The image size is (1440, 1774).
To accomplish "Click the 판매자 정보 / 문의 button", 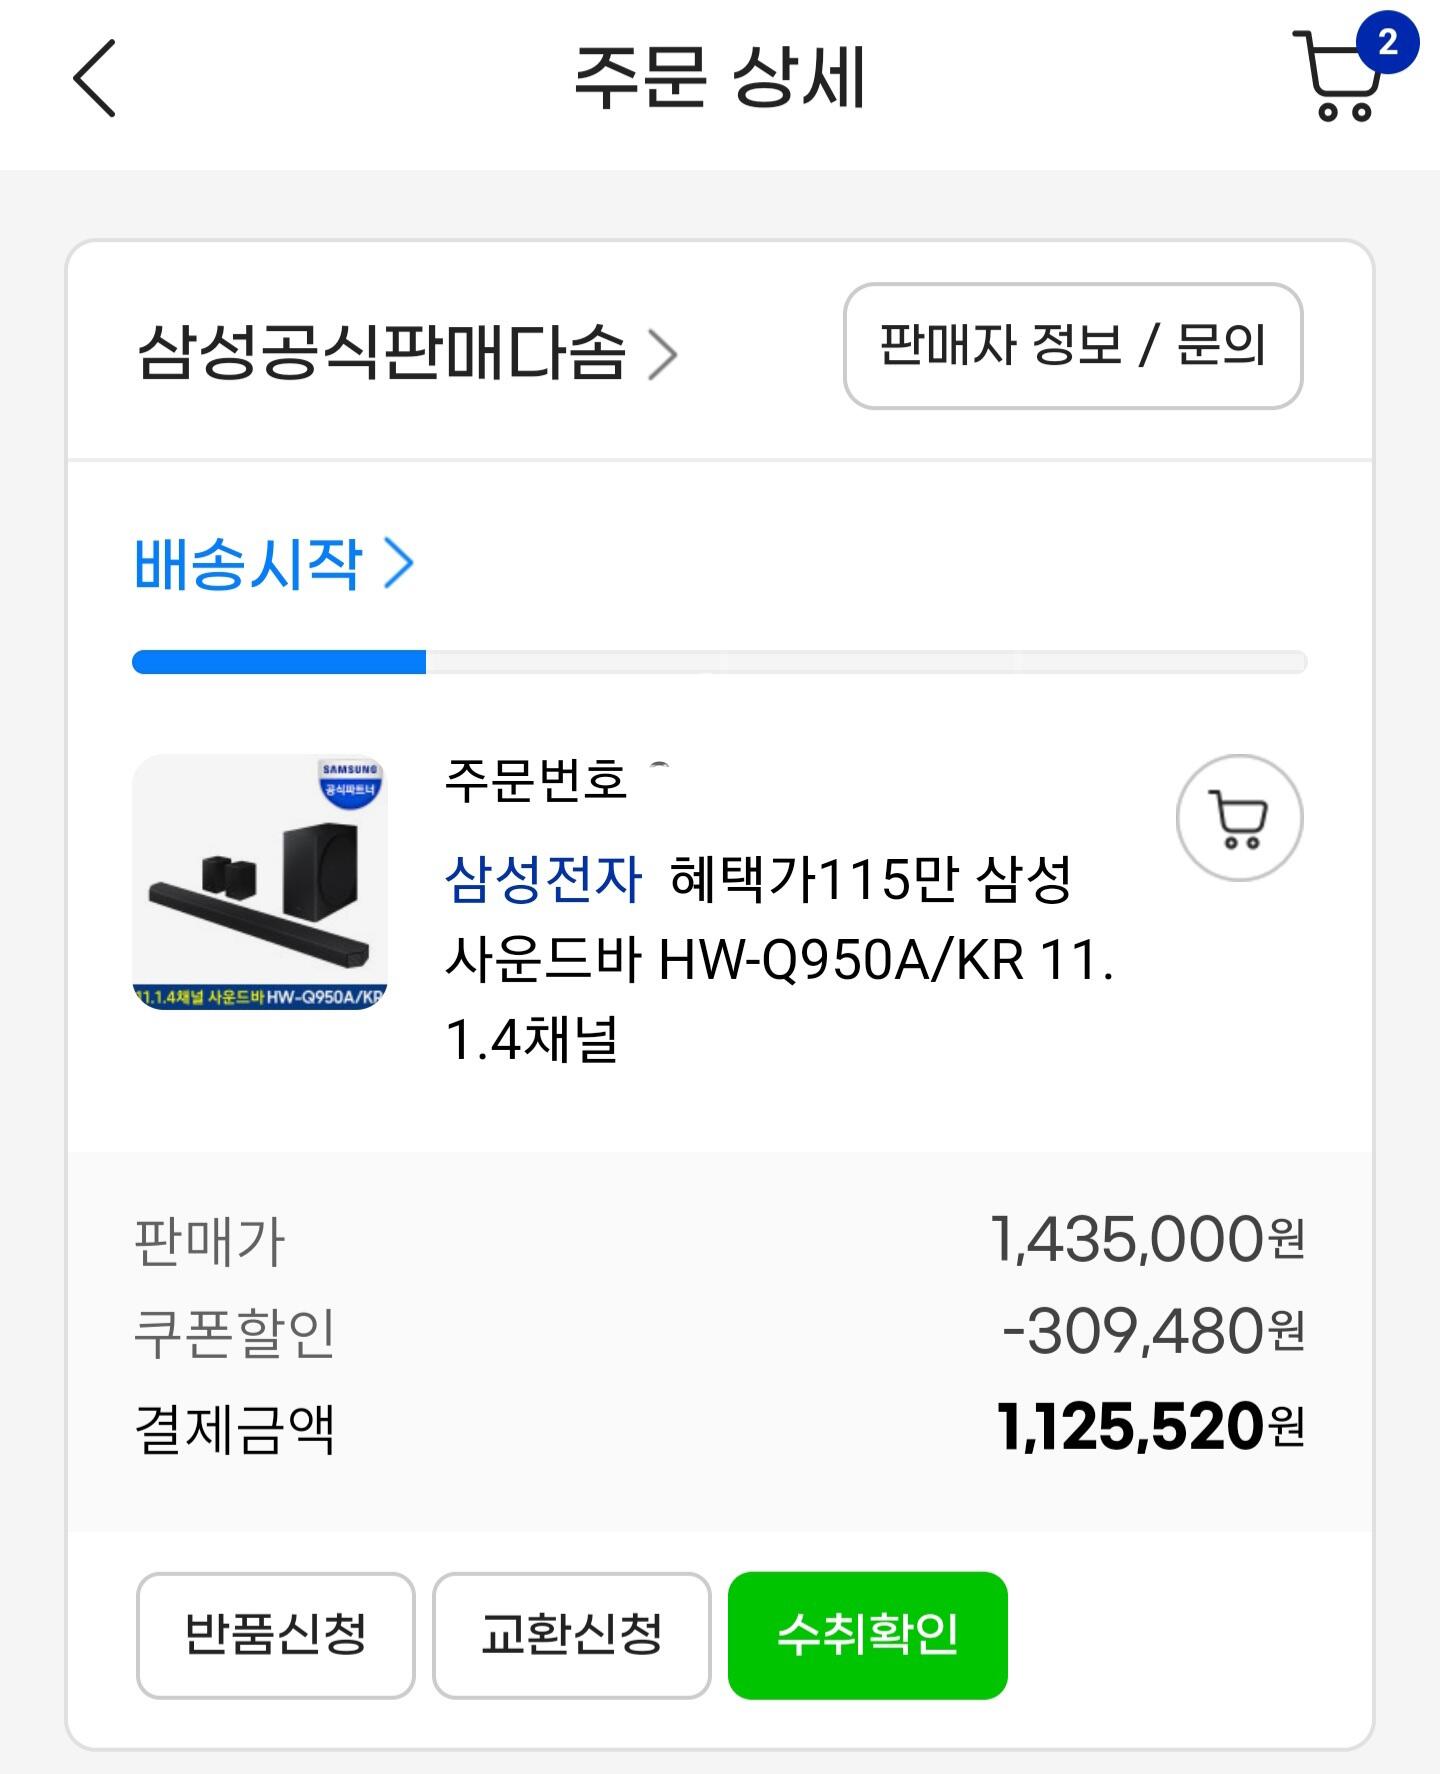I will (1072, 346).
